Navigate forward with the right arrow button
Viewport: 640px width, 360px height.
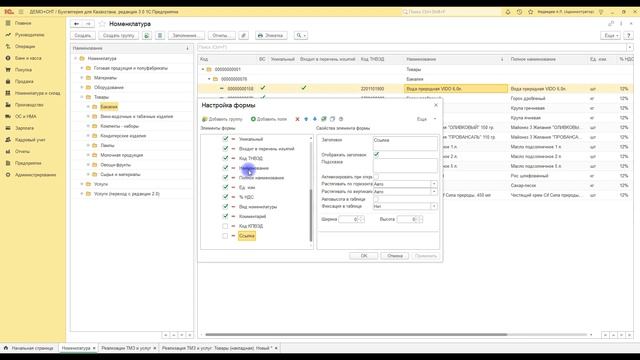click(x=88, y=24)
